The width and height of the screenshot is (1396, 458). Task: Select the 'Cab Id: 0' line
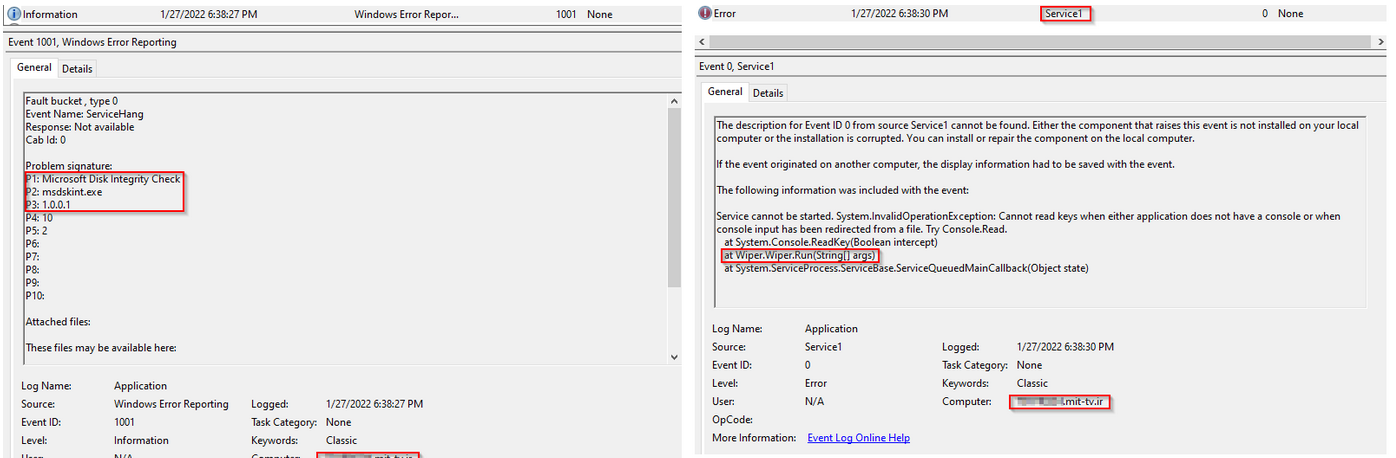coord(45,140)
